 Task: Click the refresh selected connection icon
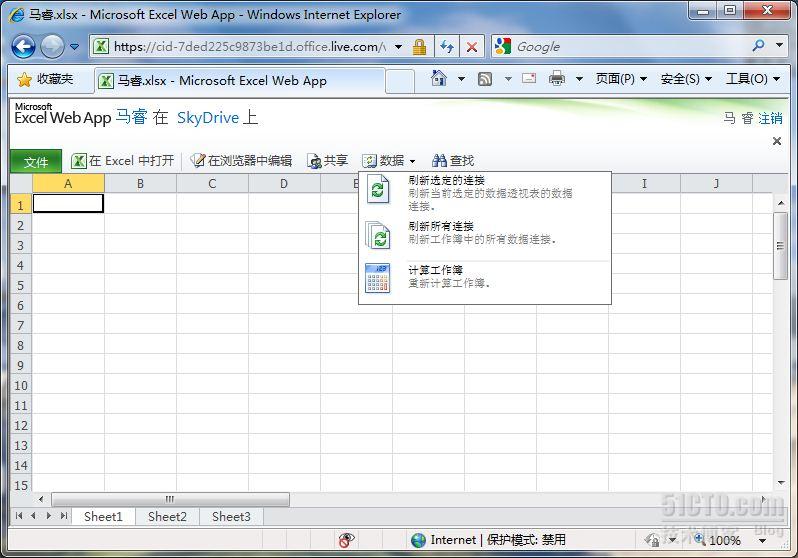378,189
